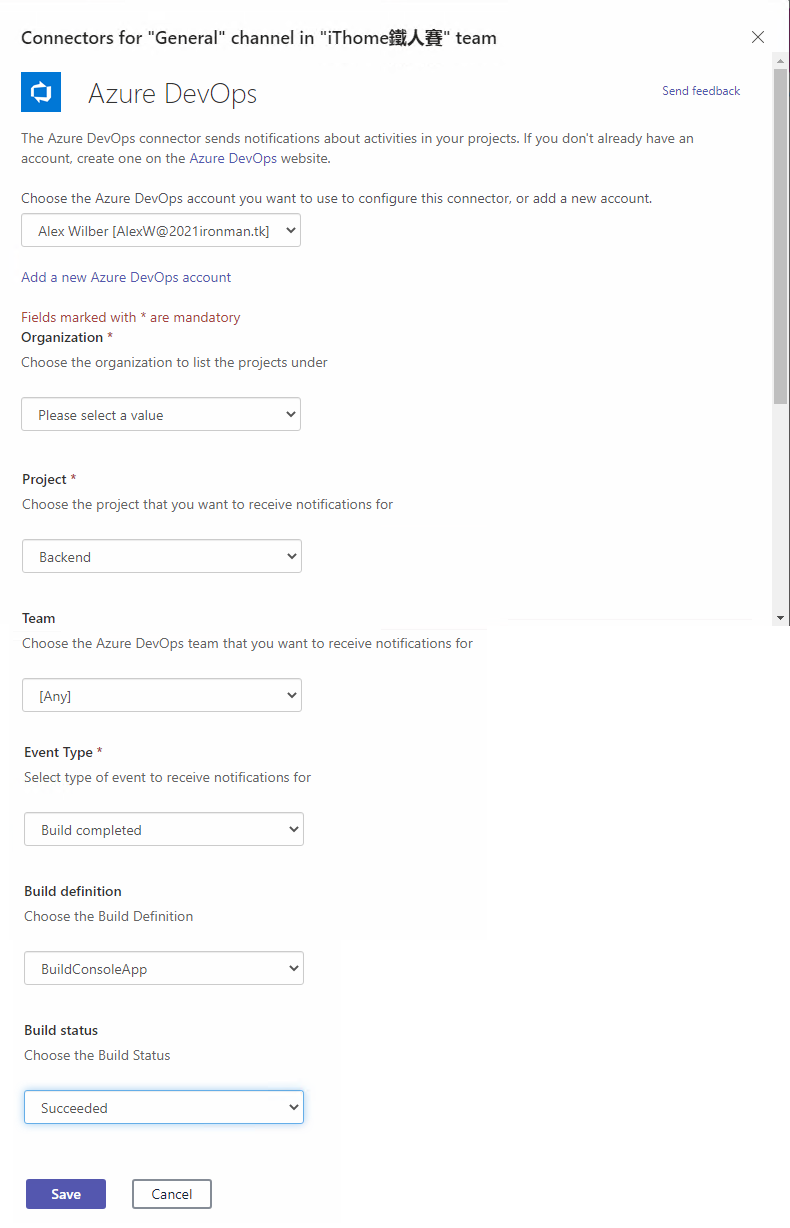Click the Azure DevOps logo icon
The width and height of the screenshot is (790, 1228).
click(41, 92)
